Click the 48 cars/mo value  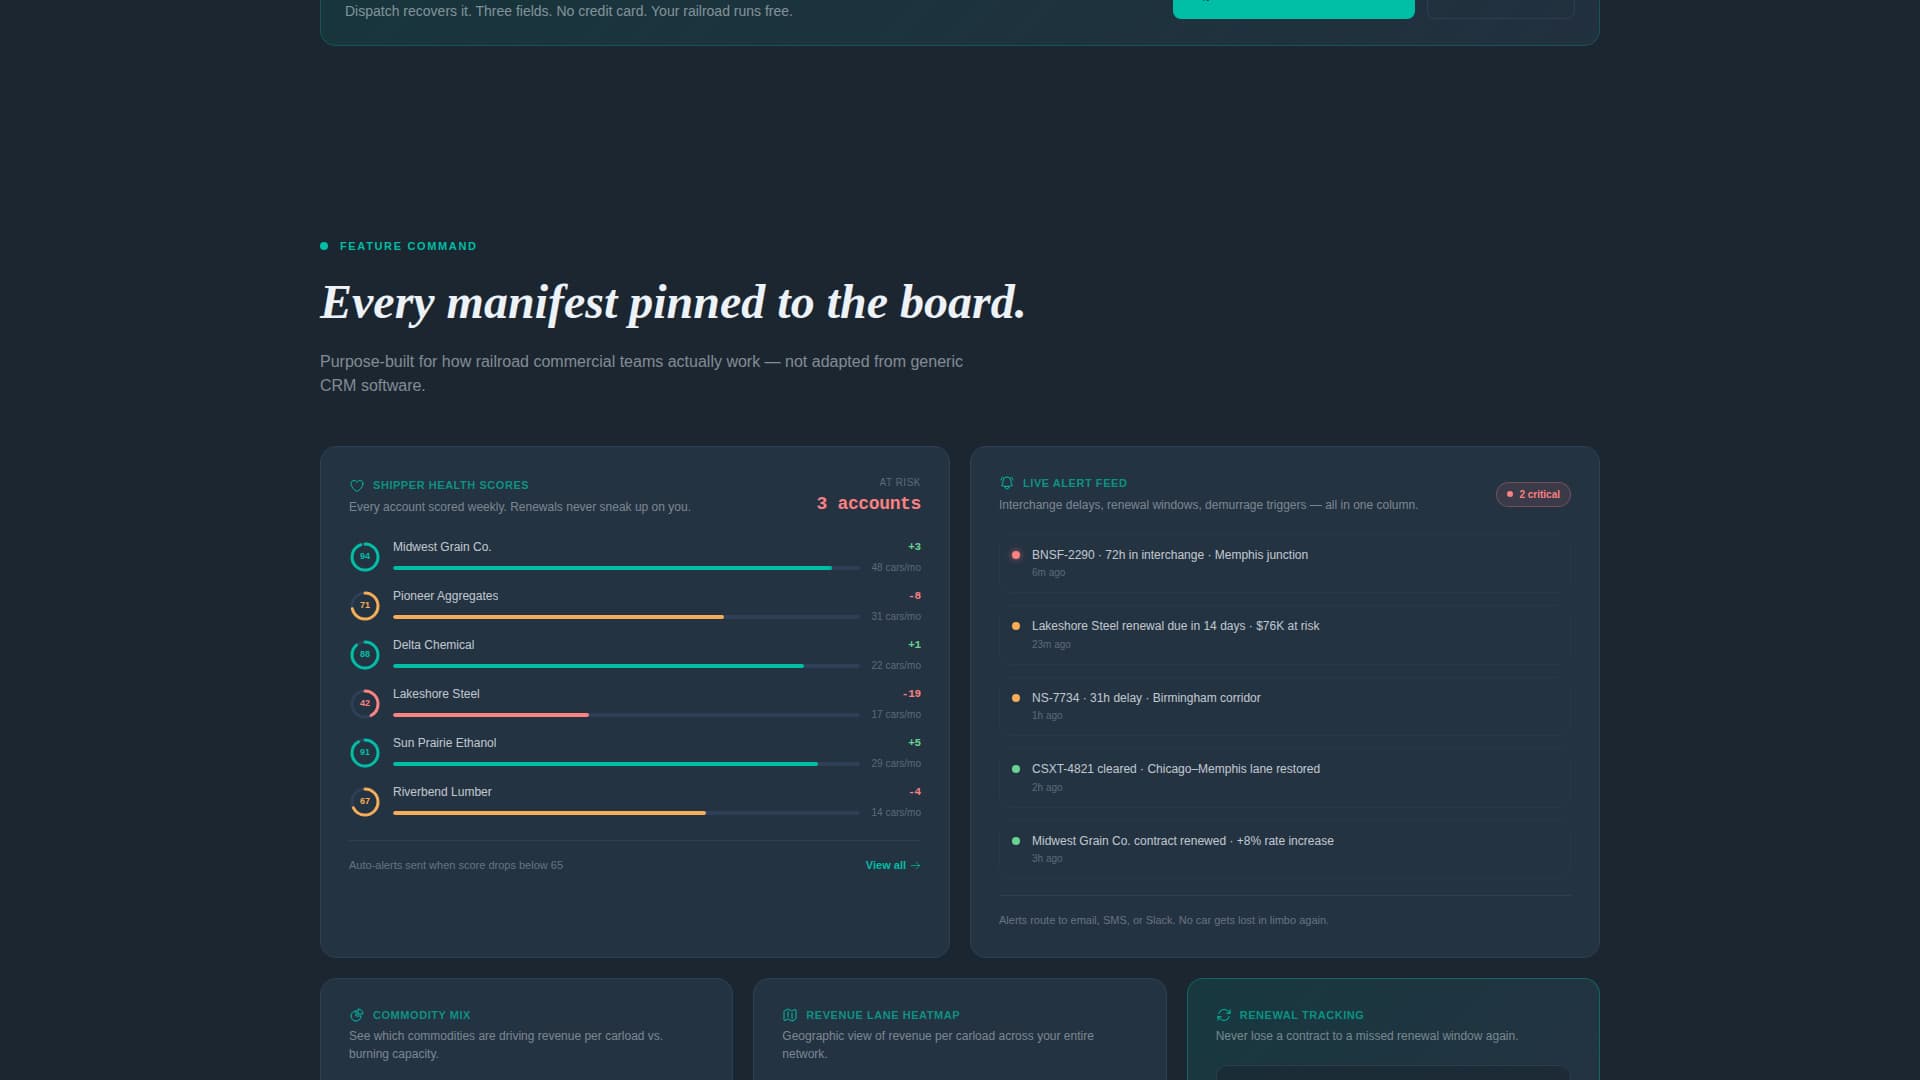click(896, 568)
